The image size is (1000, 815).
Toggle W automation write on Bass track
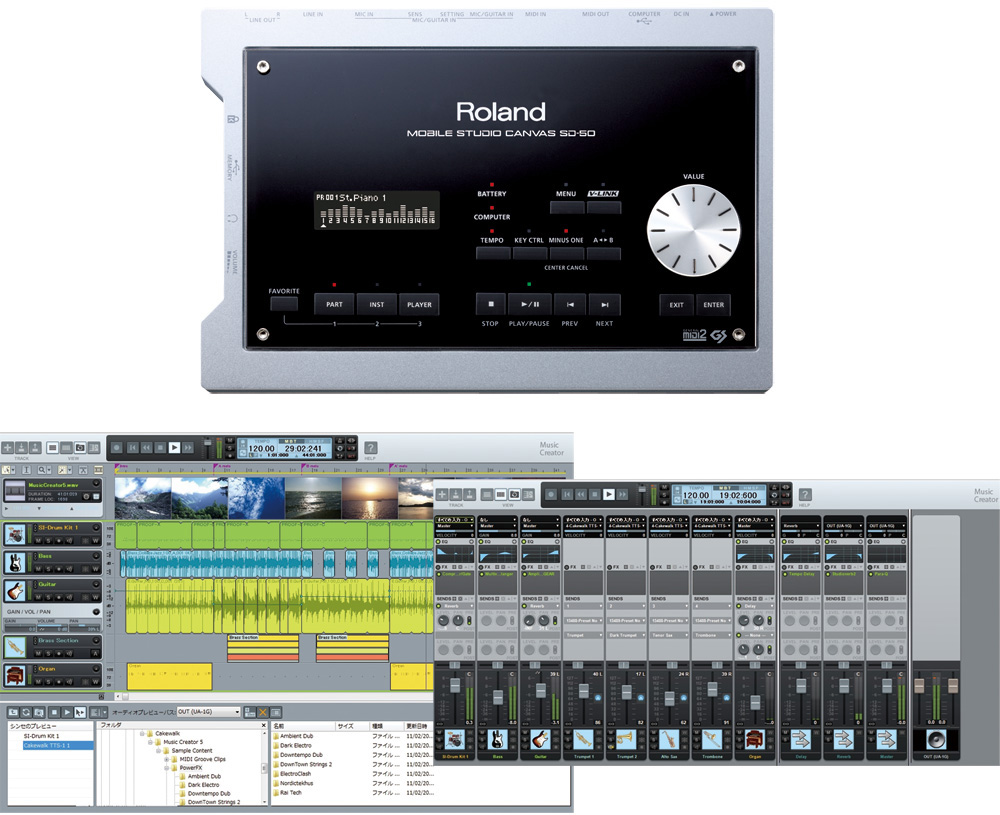96,569
